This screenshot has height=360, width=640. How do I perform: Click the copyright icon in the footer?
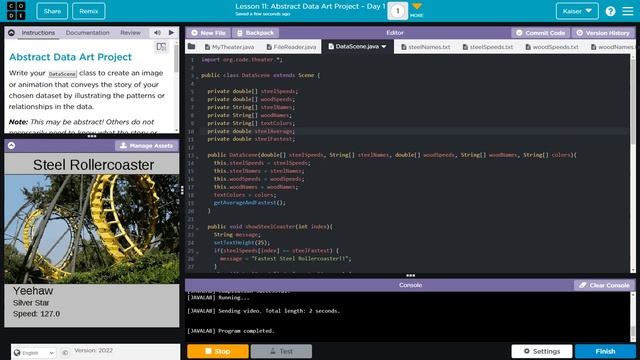pos(65,353)
